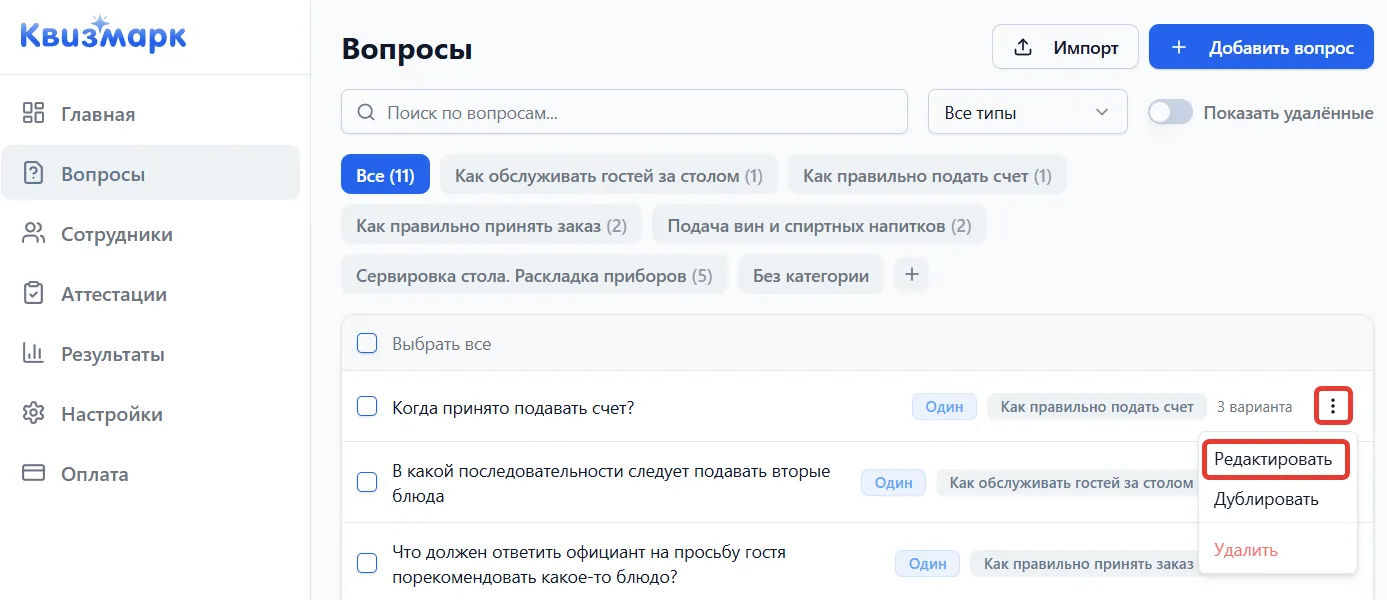Click question about вторые блюда sequence
Image resolution: width=1387 pixels, height=600 pixels.
coord(611,483)
